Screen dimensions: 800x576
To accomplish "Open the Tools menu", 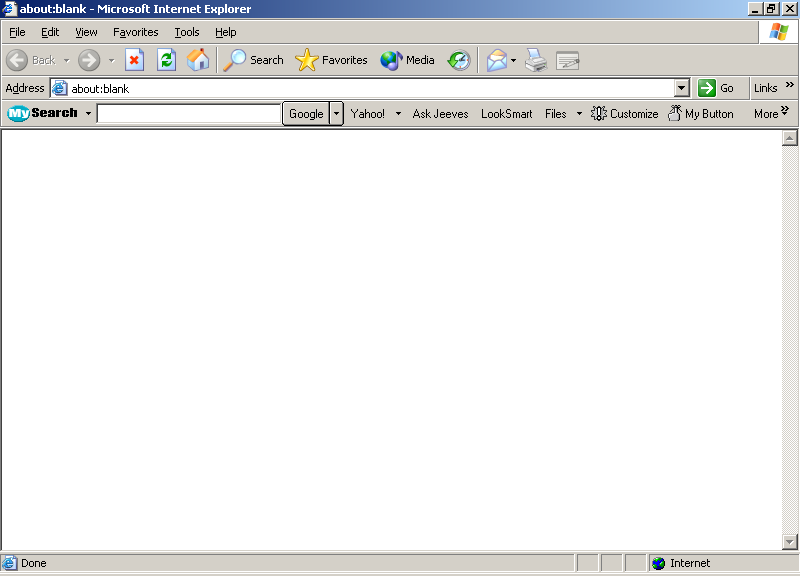I will (x=187, y=32).
